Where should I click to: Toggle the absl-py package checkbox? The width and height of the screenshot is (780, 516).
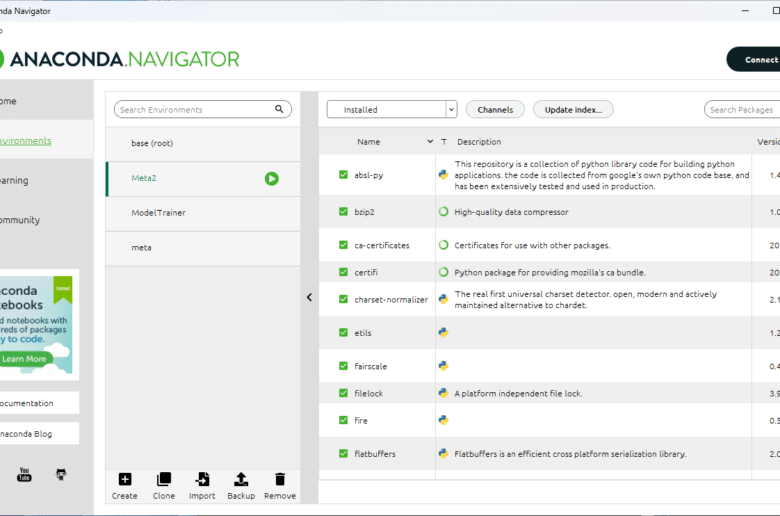343,175
